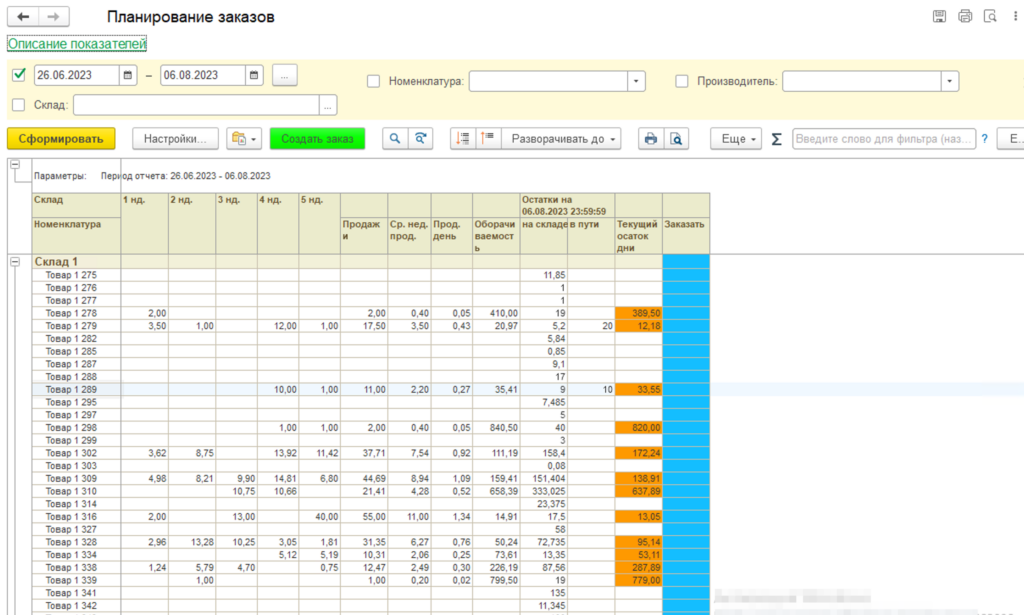Open the Настройки... button

pos(175,138)
